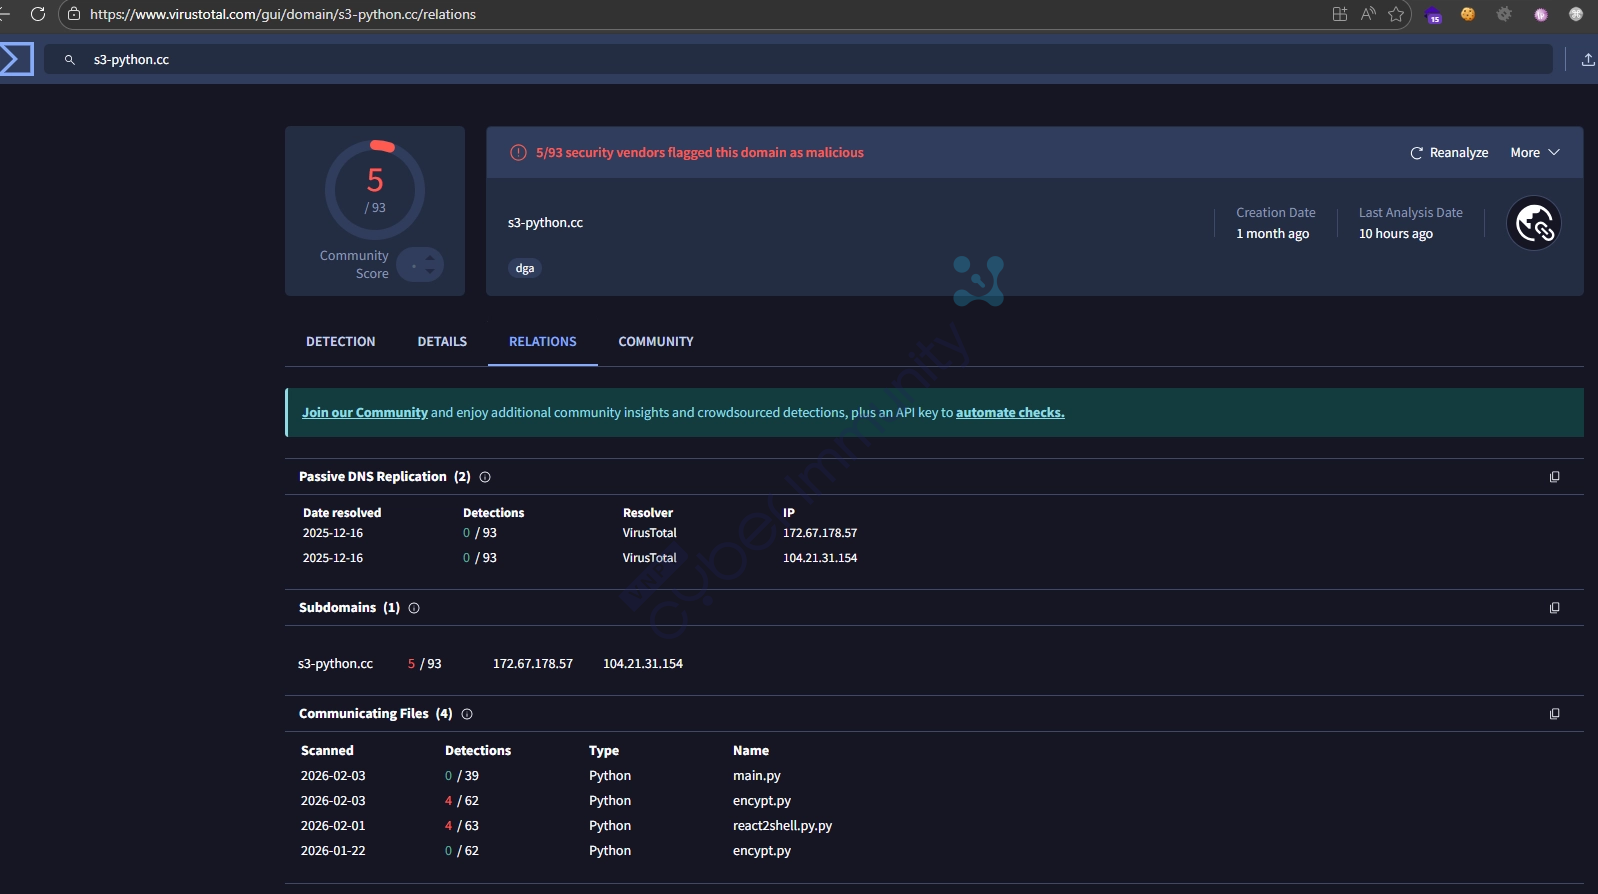Viewport: 1598px width, 894px height.
Task: Click the domain globe icon
Action: coord(1534,223)
